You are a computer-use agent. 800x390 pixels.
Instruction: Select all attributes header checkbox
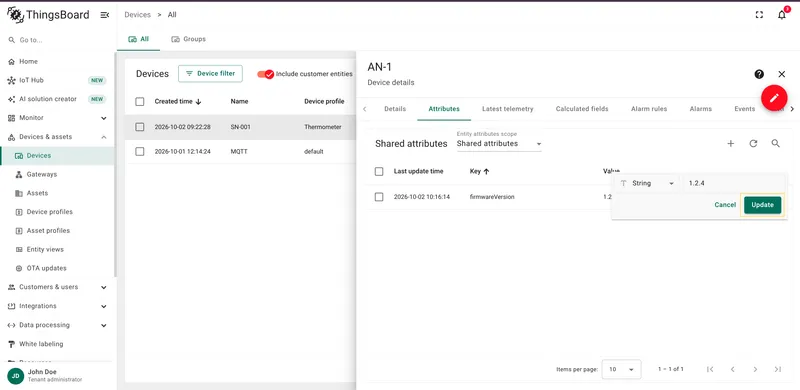(x=379, y=172)
